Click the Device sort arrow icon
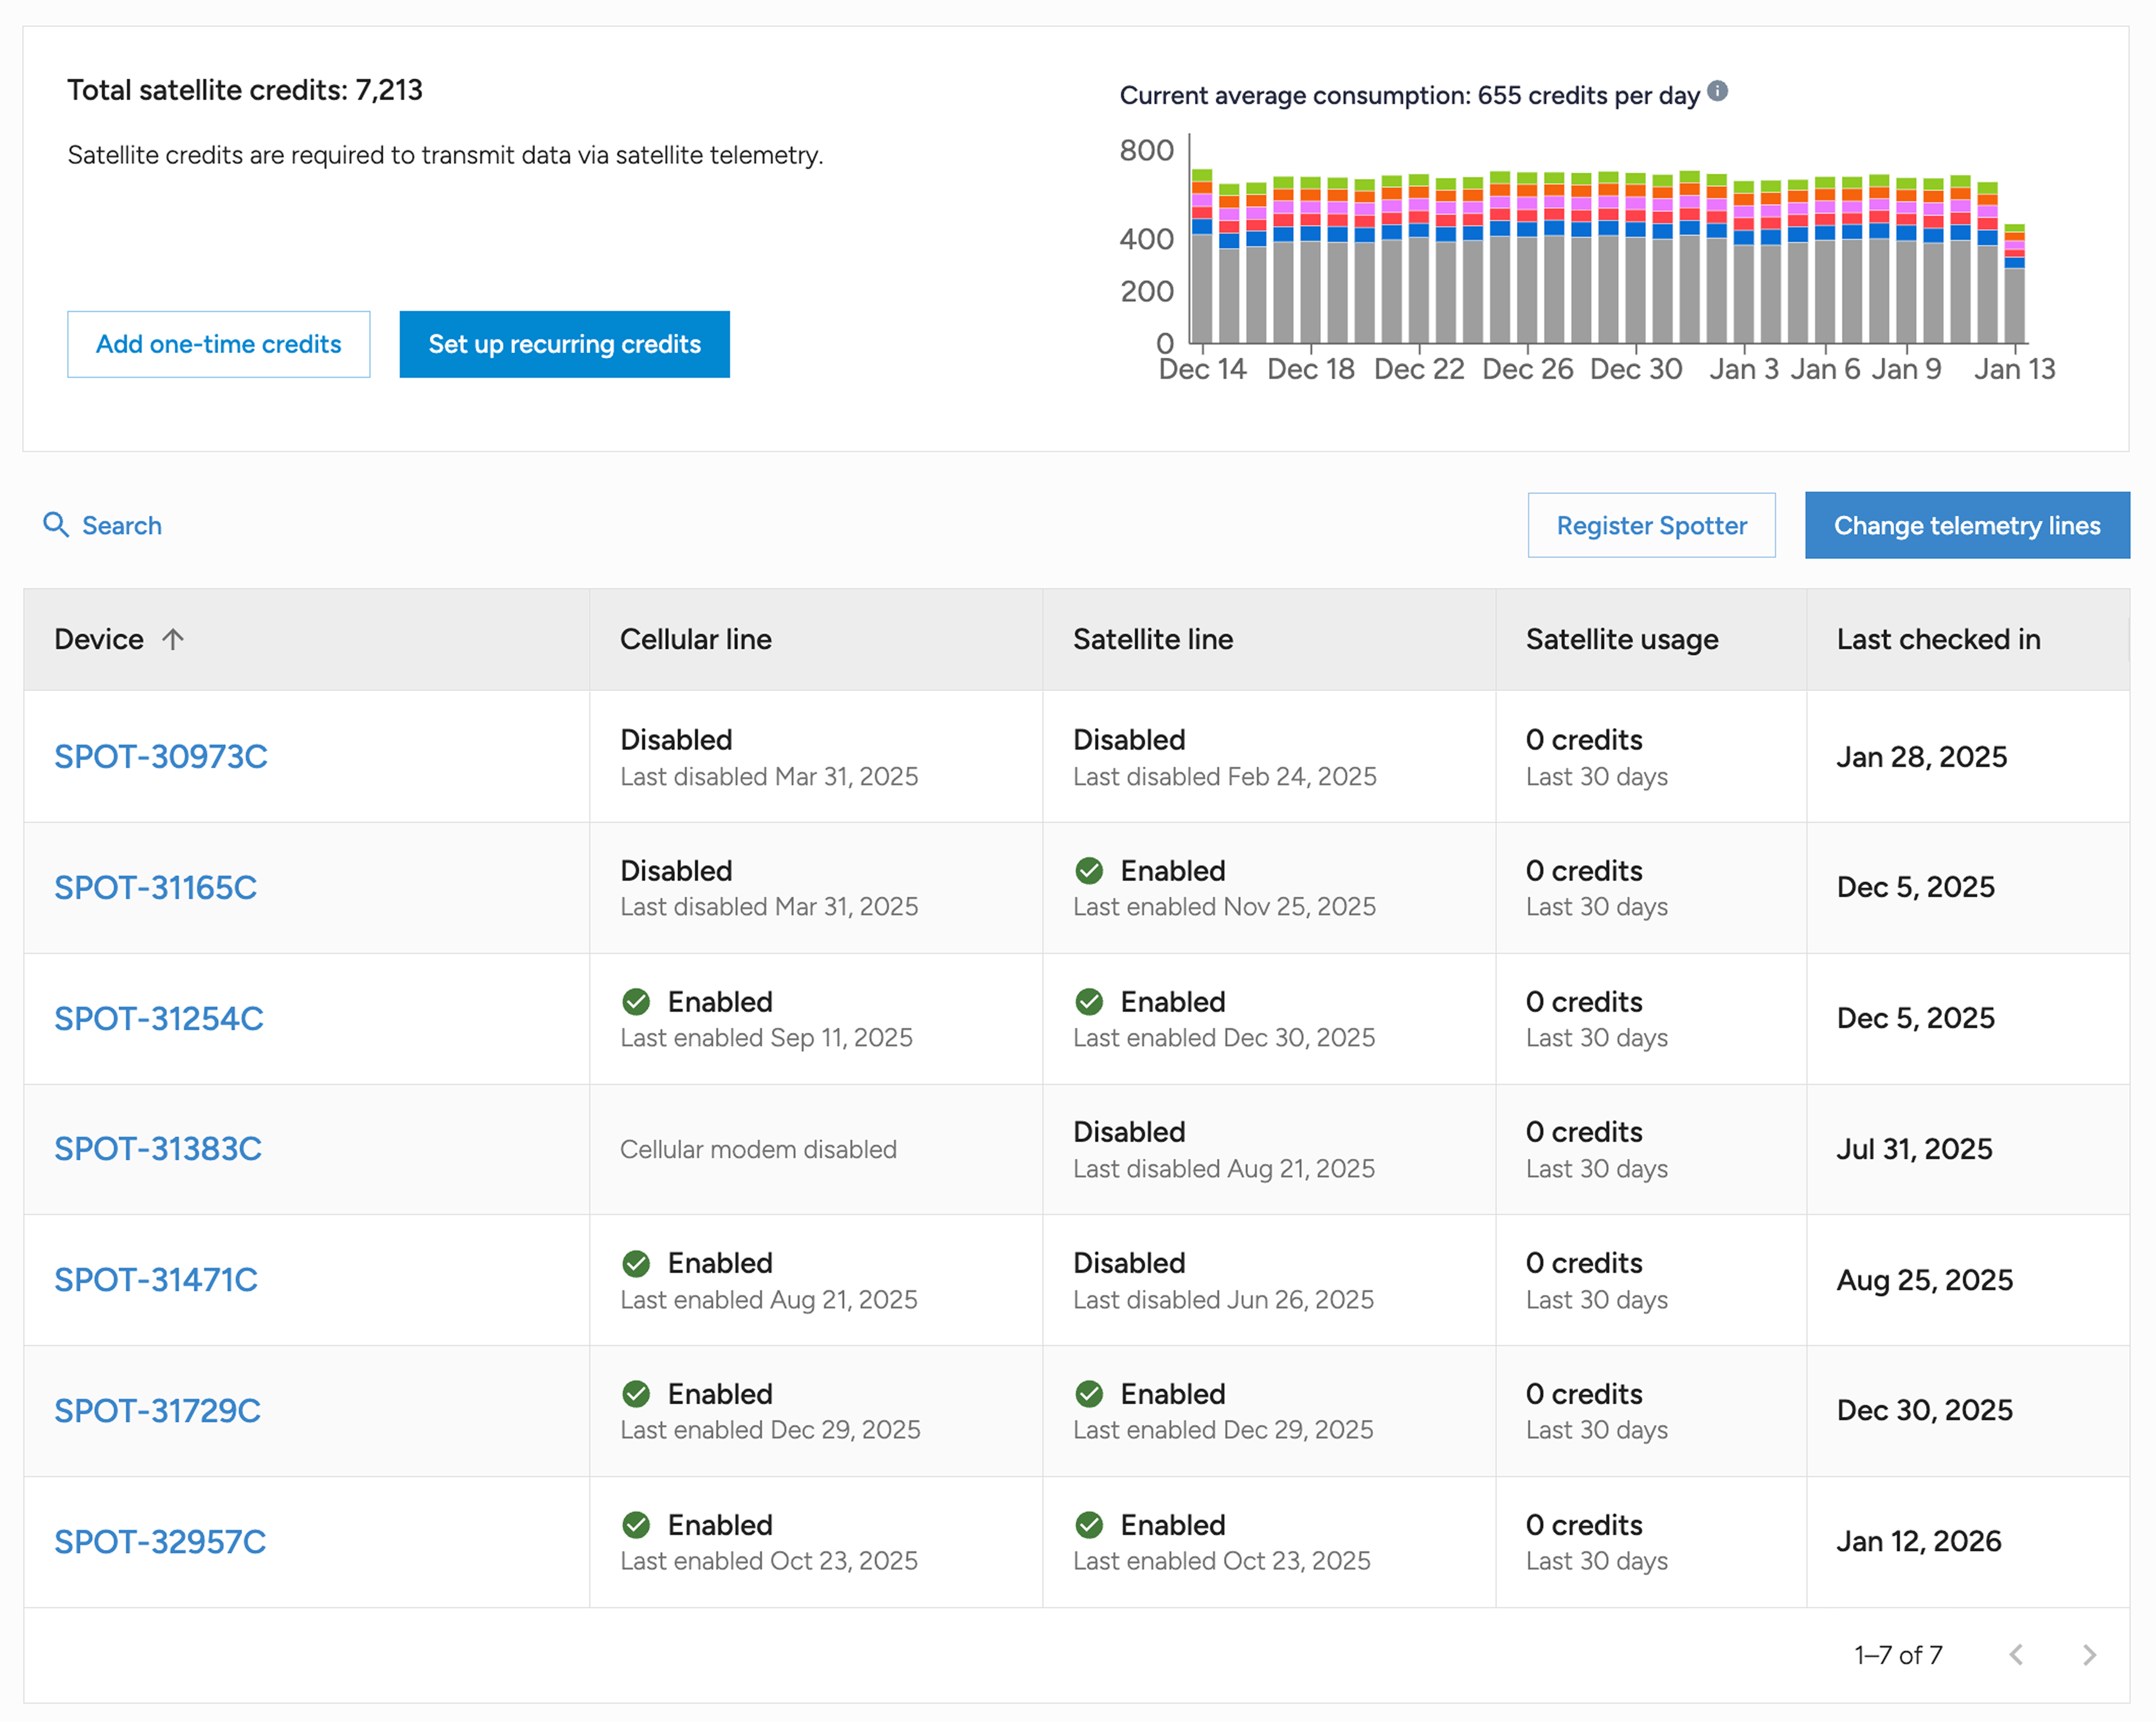 [173, 639]
